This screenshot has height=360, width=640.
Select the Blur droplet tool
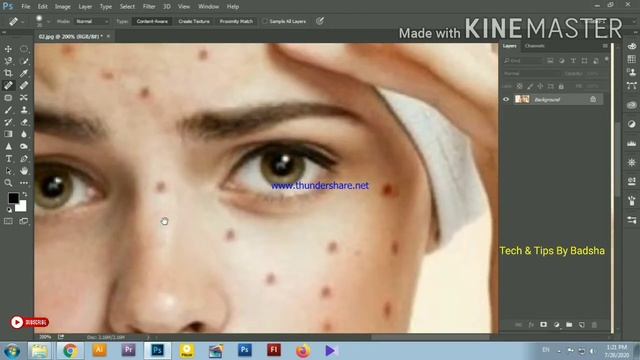(x=24, y=134)
